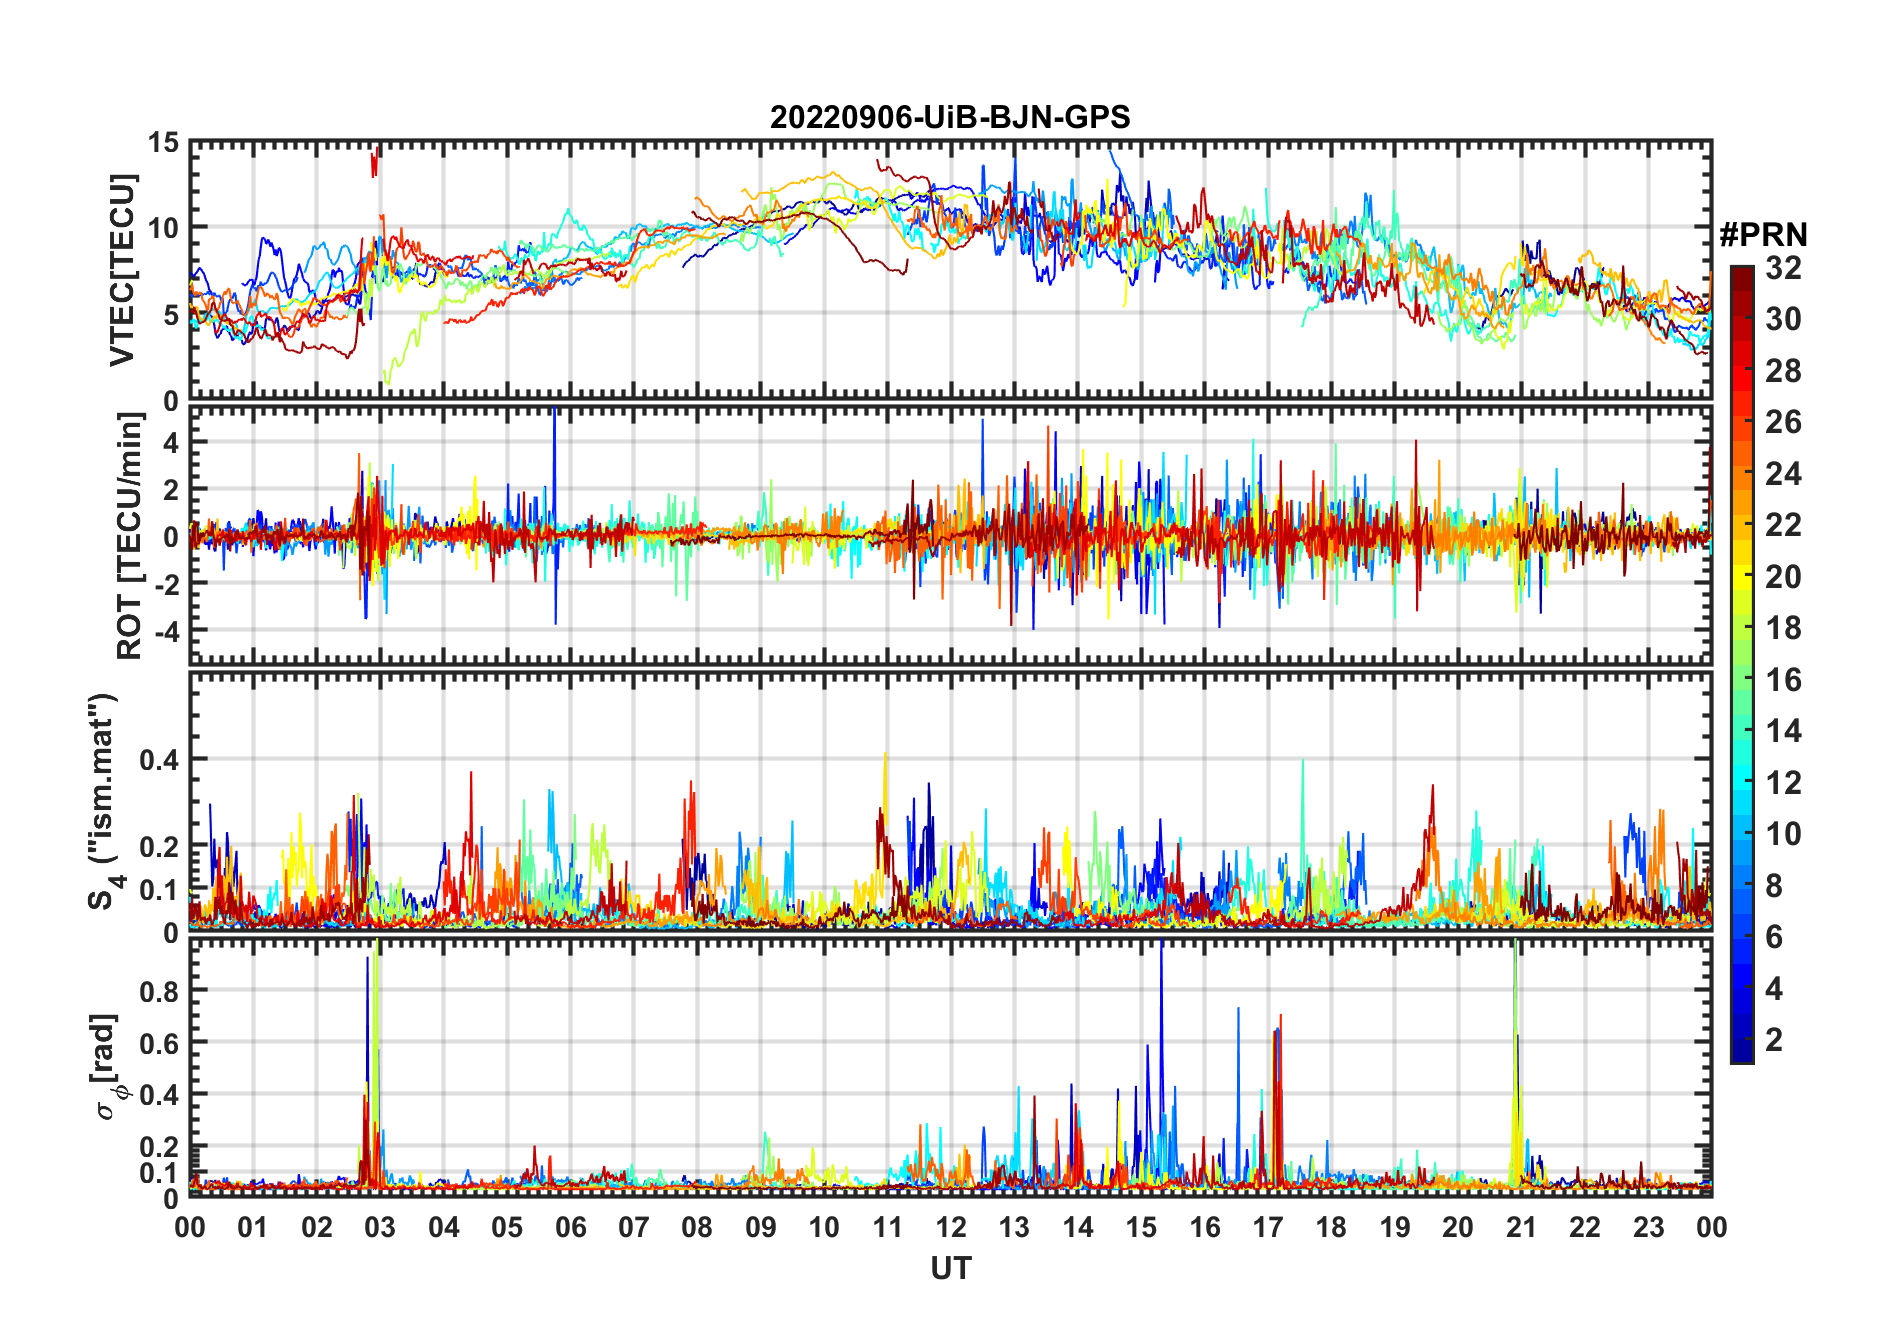Click the sigma phi [rad] axis label
This screenshot has width=1902, height=1330.
(x=110, y=1067)
